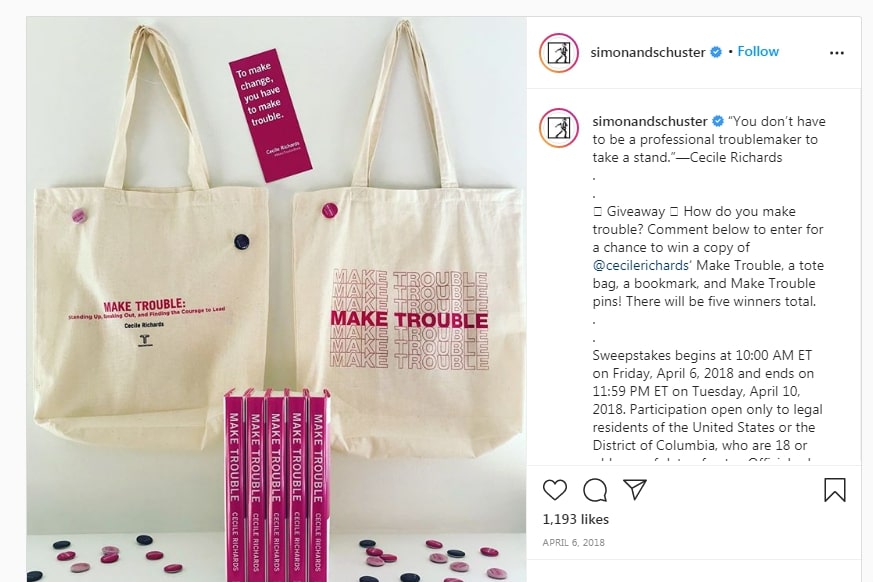873x582 pixels.
Task: Click the pink bookmark in the photo
Action: pyautogui.click(x=271, y=119)
